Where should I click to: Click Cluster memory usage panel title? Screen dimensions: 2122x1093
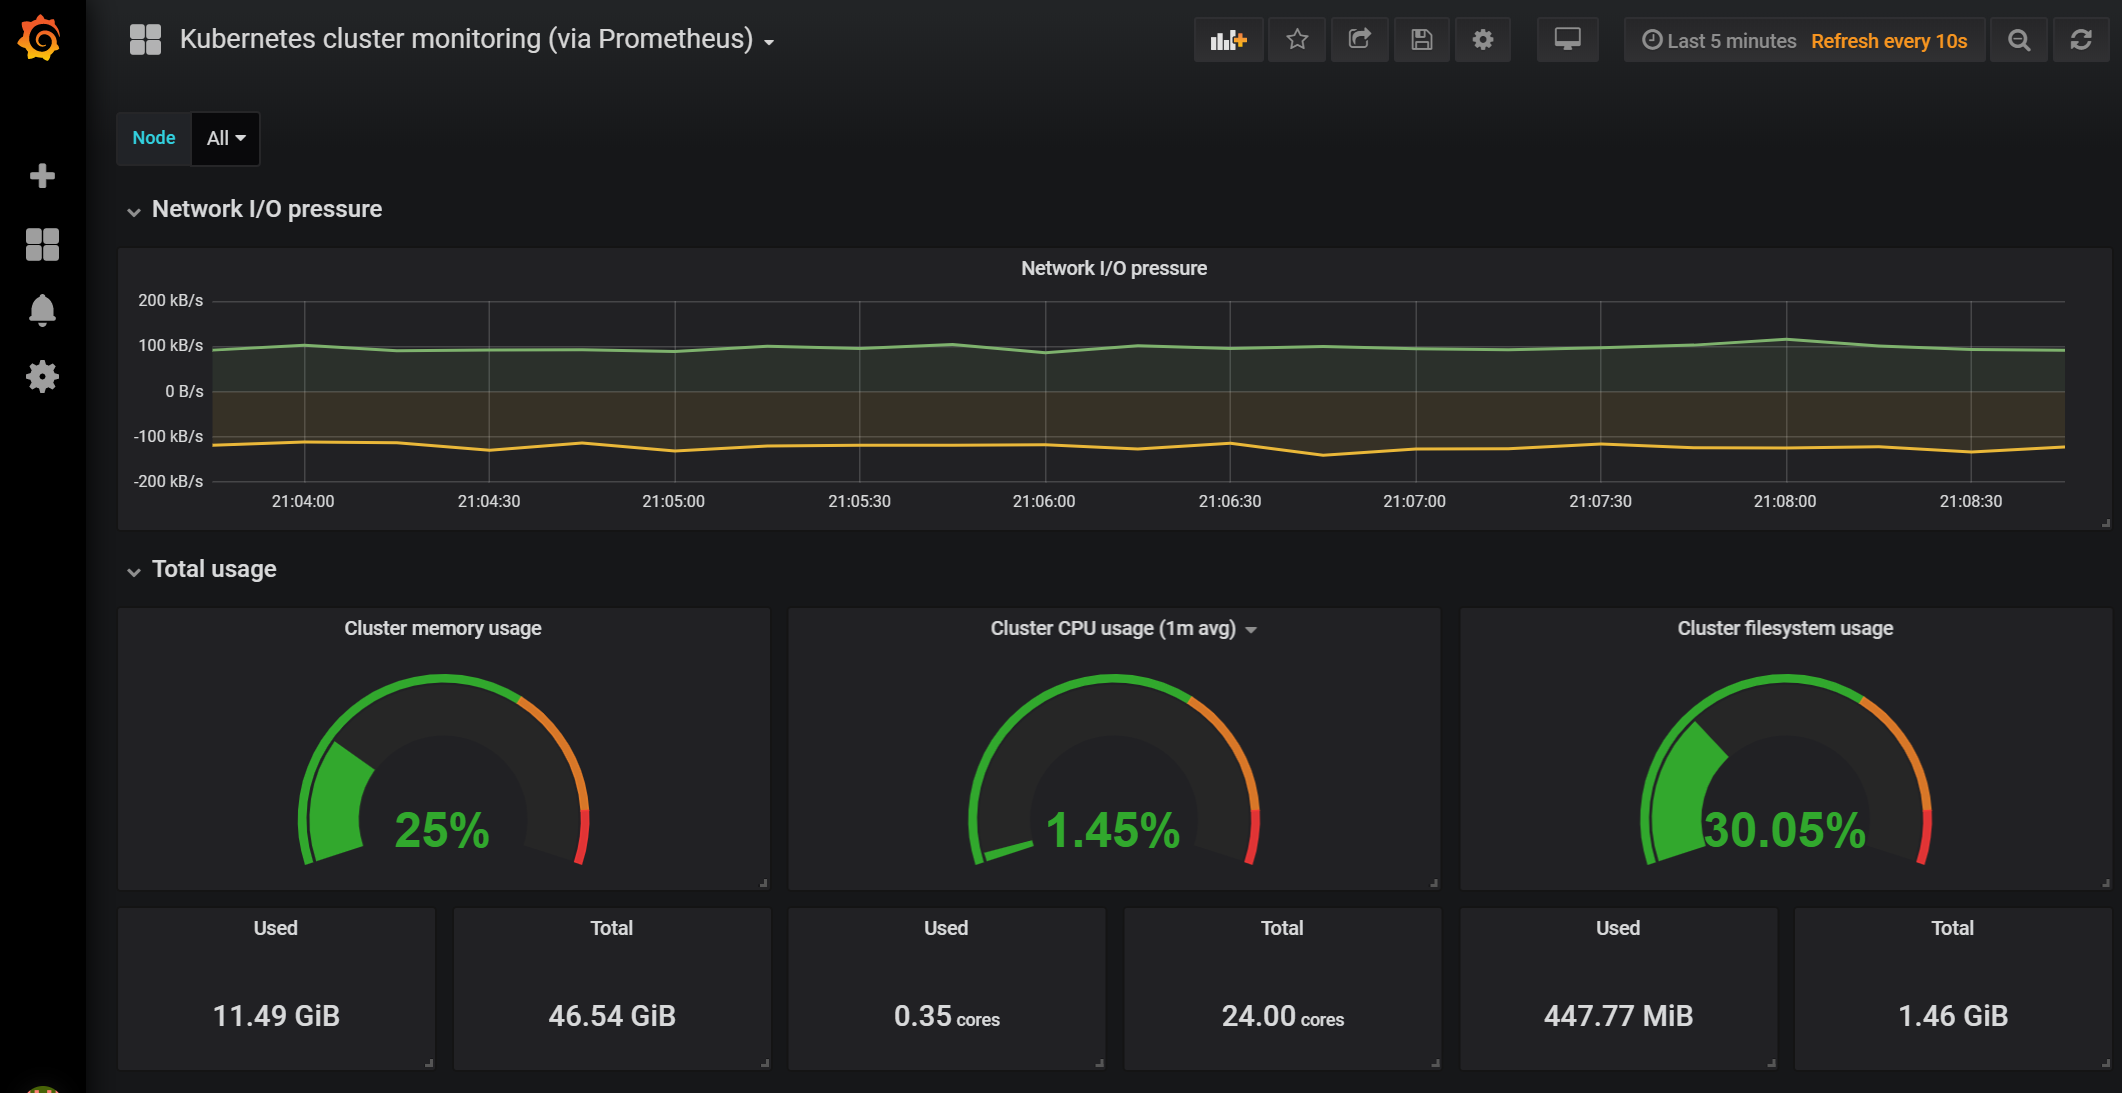click(x=443, y=628)
